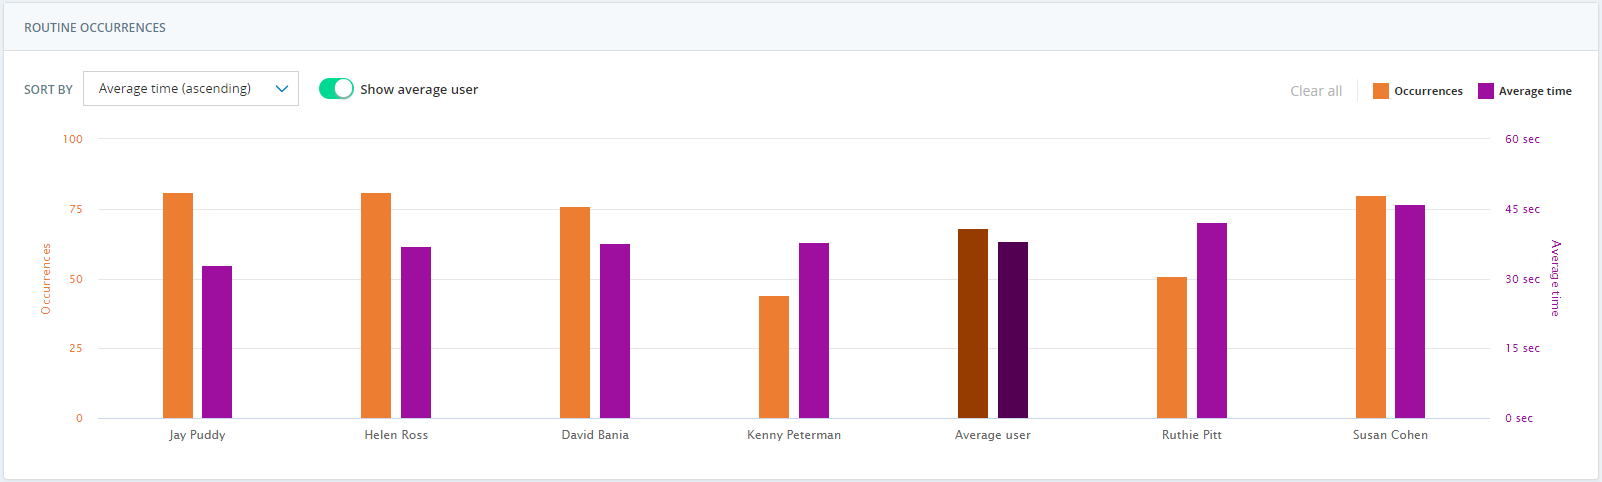The height and width of the screenshot is (482, 1602).
Task: Click the Average user dark purple bar
Action: [1013, 330]
